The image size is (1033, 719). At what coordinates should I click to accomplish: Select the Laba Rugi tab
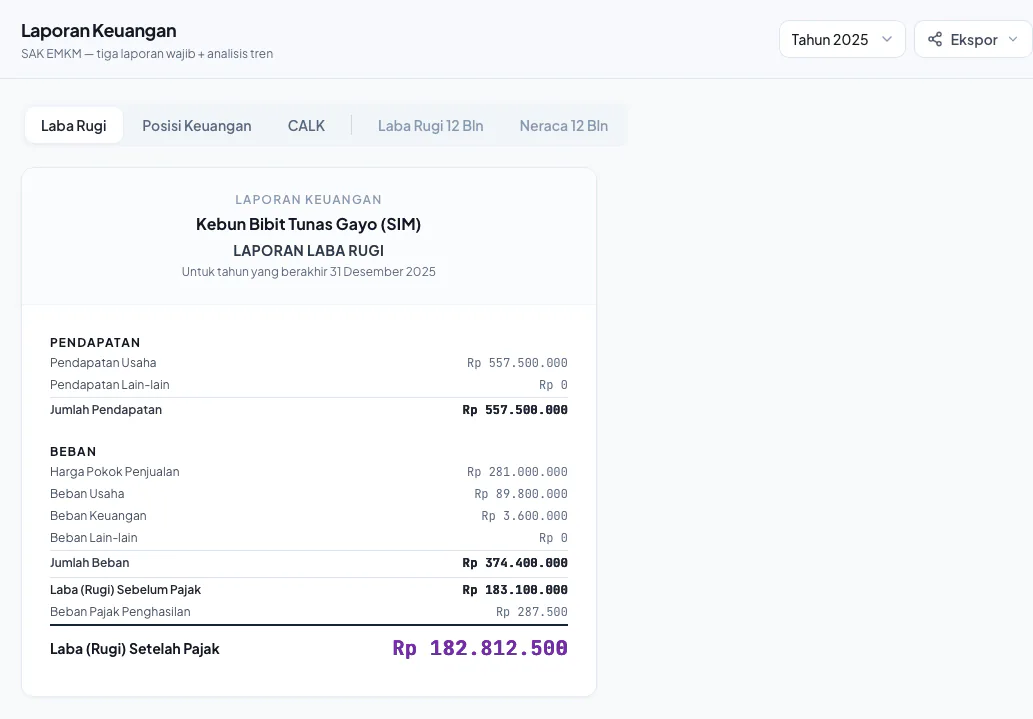click(x=74, y=125)
